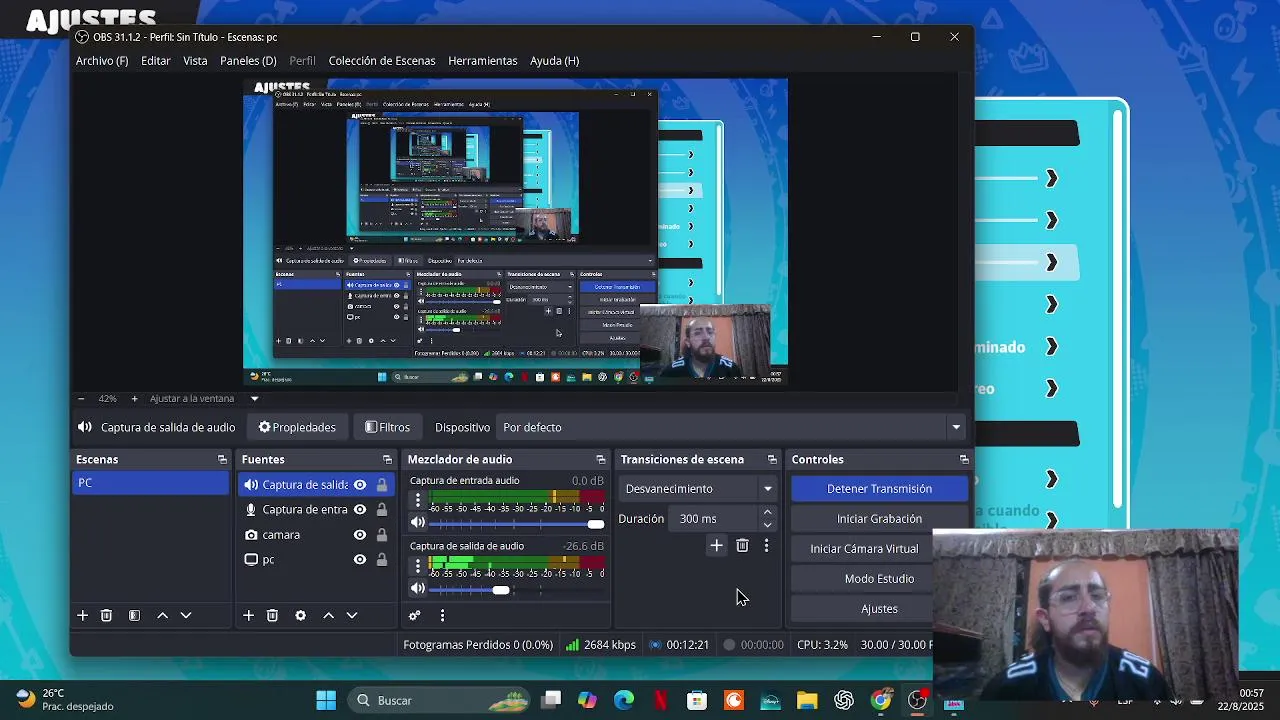Open scene filters icon in Escenas panel
The width and height of the screenshot is (1280, 720).
(134, 616)
